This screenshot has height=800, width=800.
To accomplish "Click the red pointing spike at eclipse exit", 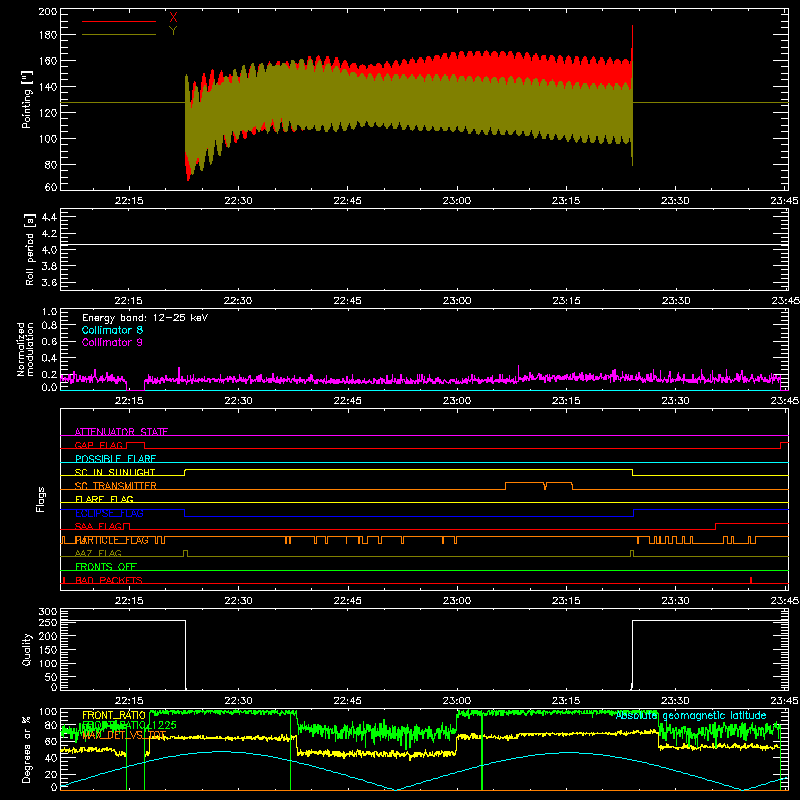I will pyautogui.click(x=632, y=43).
